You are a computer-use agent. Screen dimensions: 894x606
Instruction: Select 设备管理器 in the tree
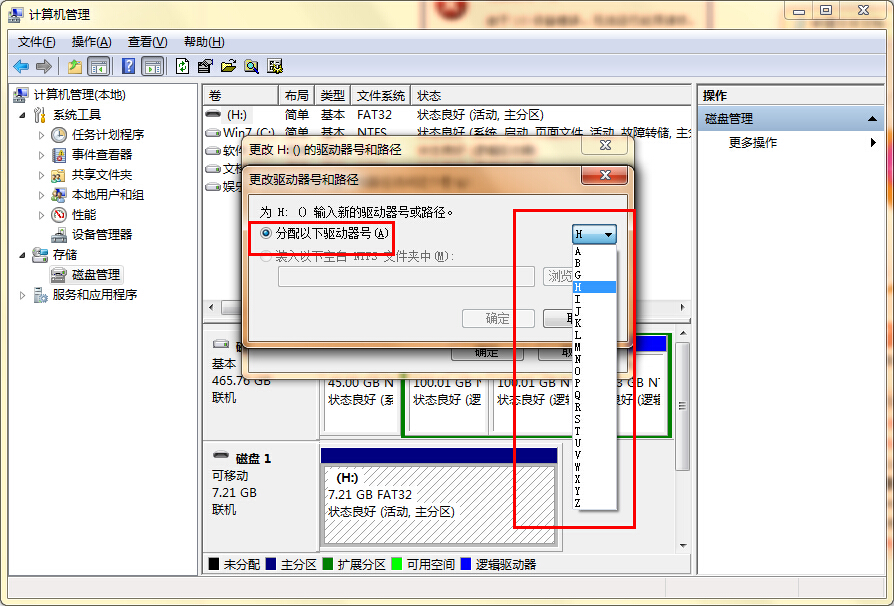click(x=101, y=234)
